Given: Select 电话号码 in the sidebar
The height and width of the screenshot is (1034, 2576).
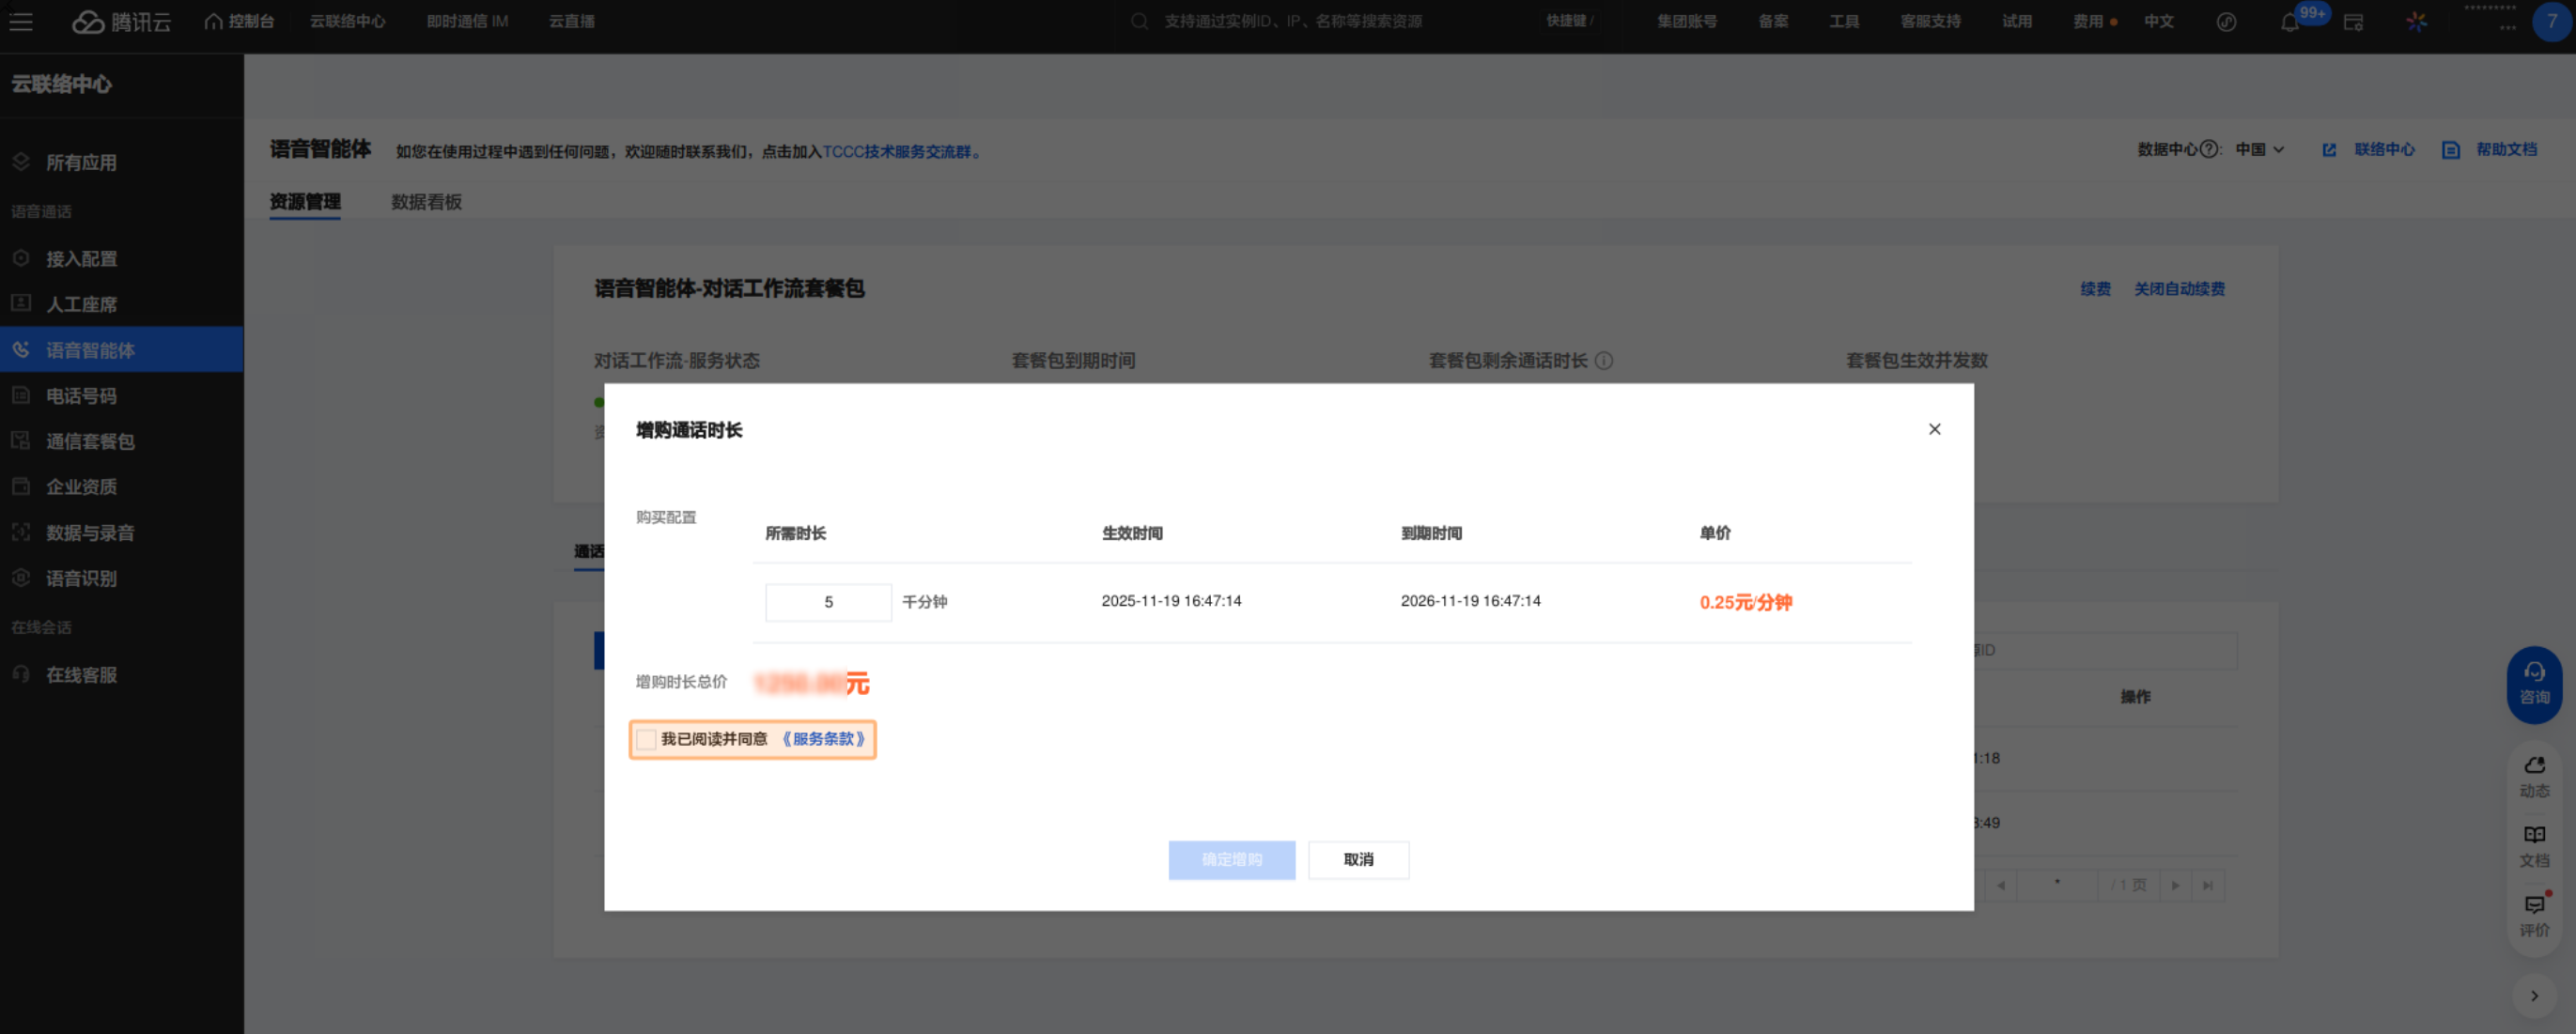Looking at the screenshot, I should pos(81,396).
